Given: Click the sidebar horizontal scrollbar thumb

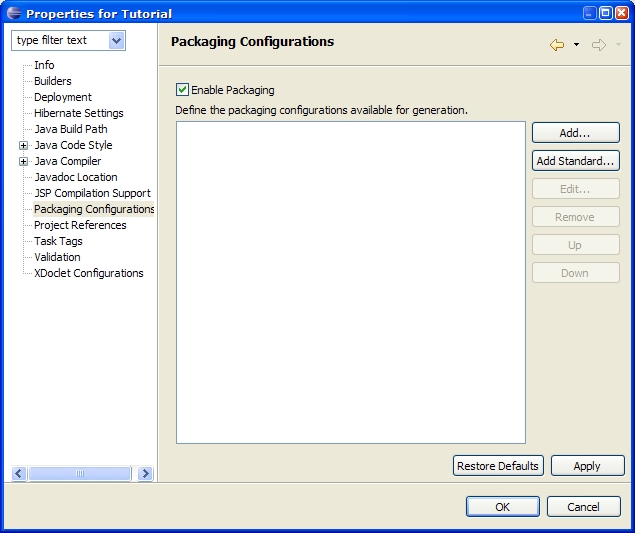Looking at the screenshot, I should pos(80,473).
